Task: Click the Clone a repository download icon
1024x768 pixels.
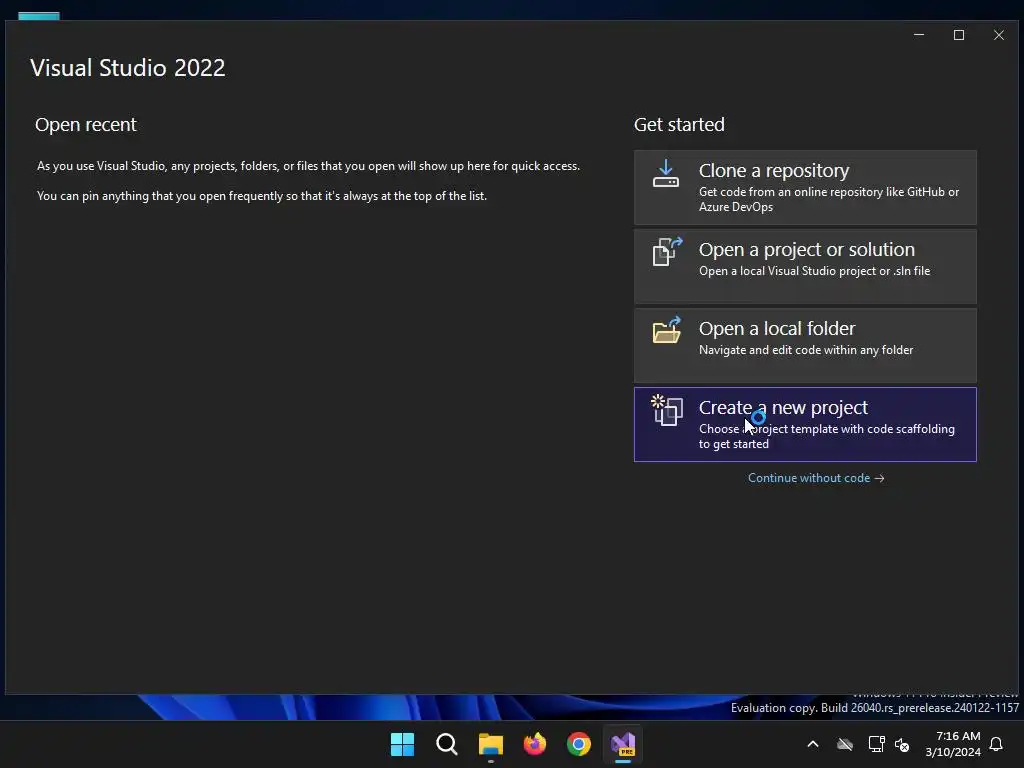Action: [665, 174]
